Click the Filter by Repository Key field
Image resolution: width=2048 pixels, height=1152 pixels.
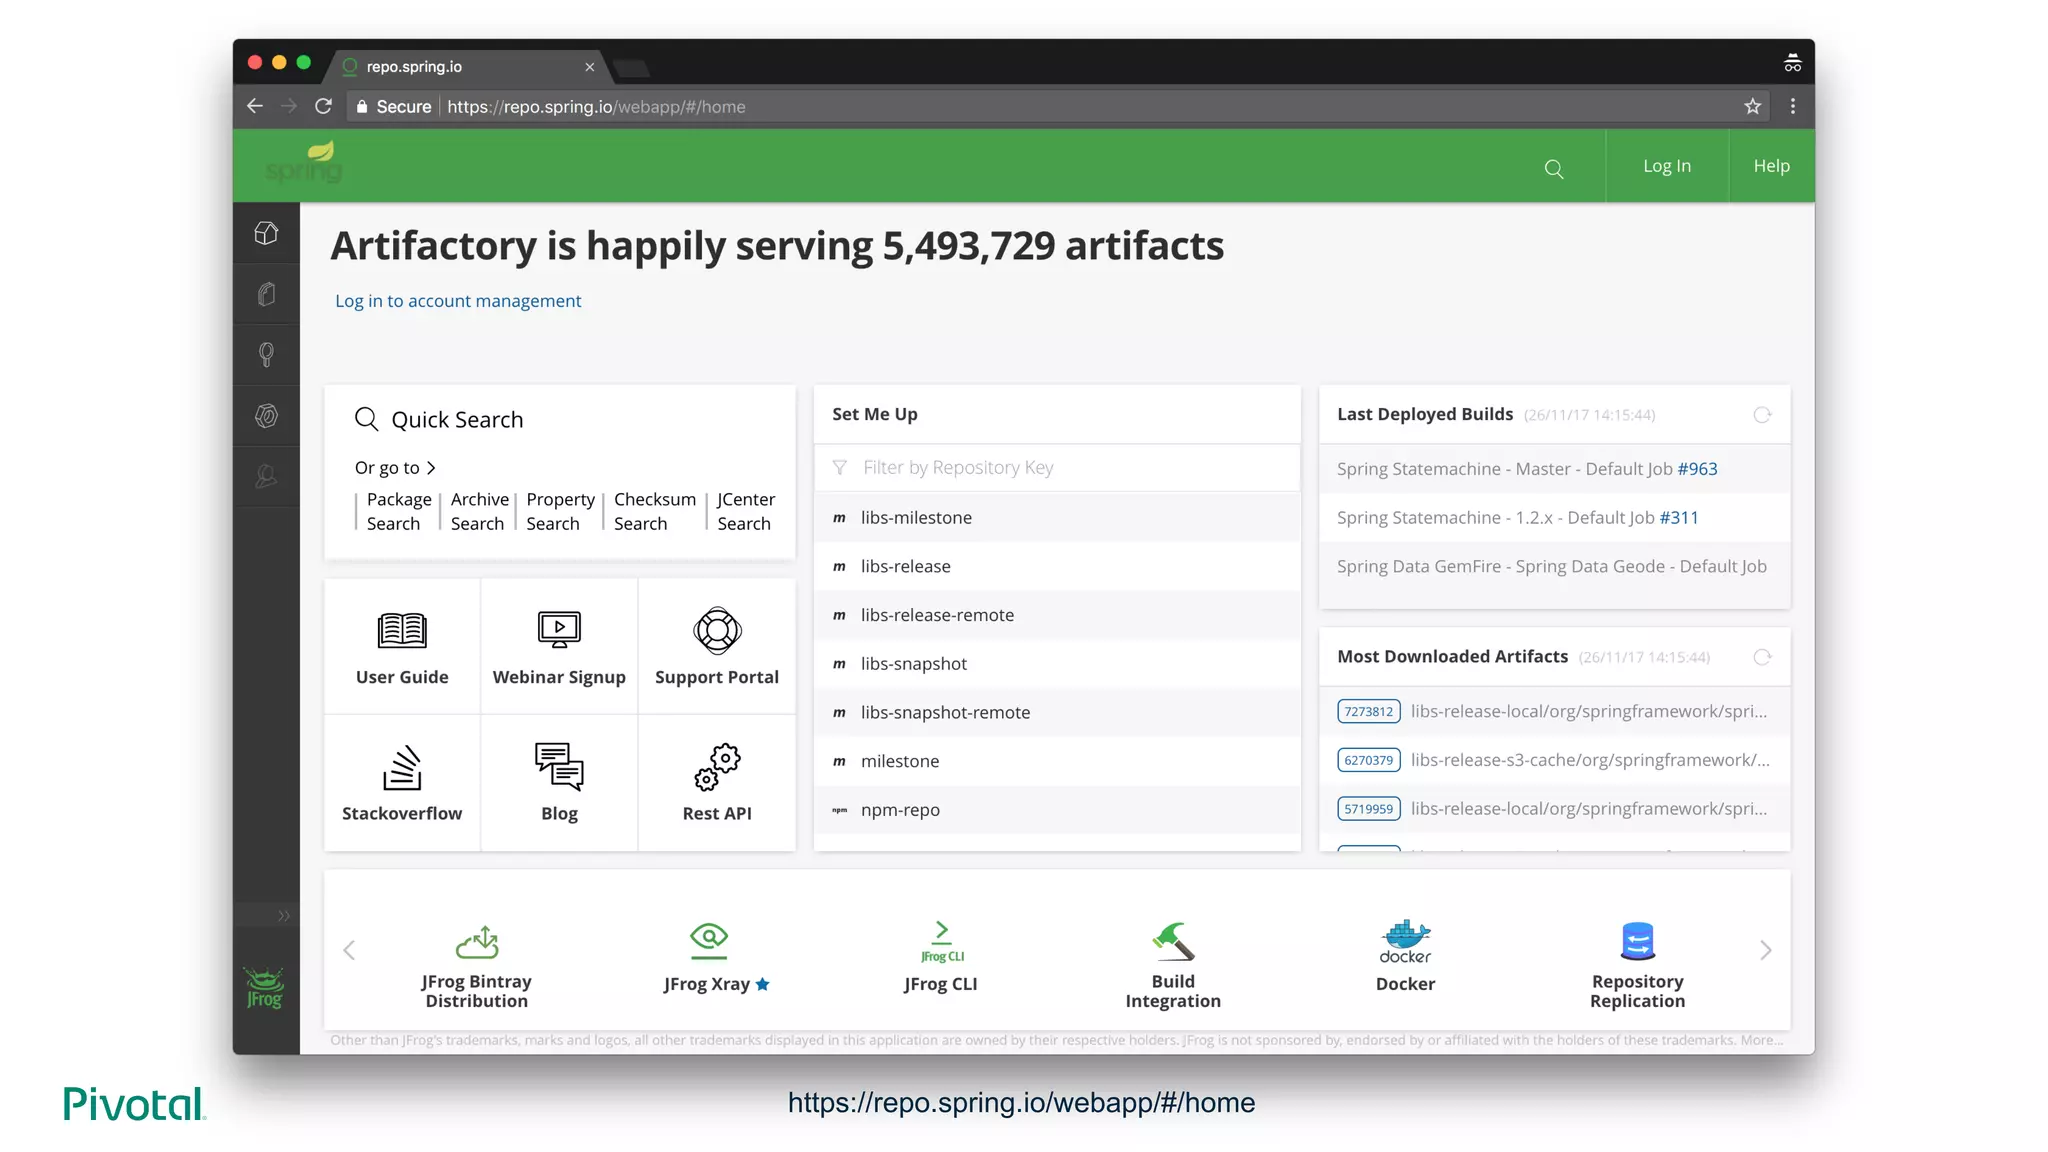click(x=1057, y=468)
